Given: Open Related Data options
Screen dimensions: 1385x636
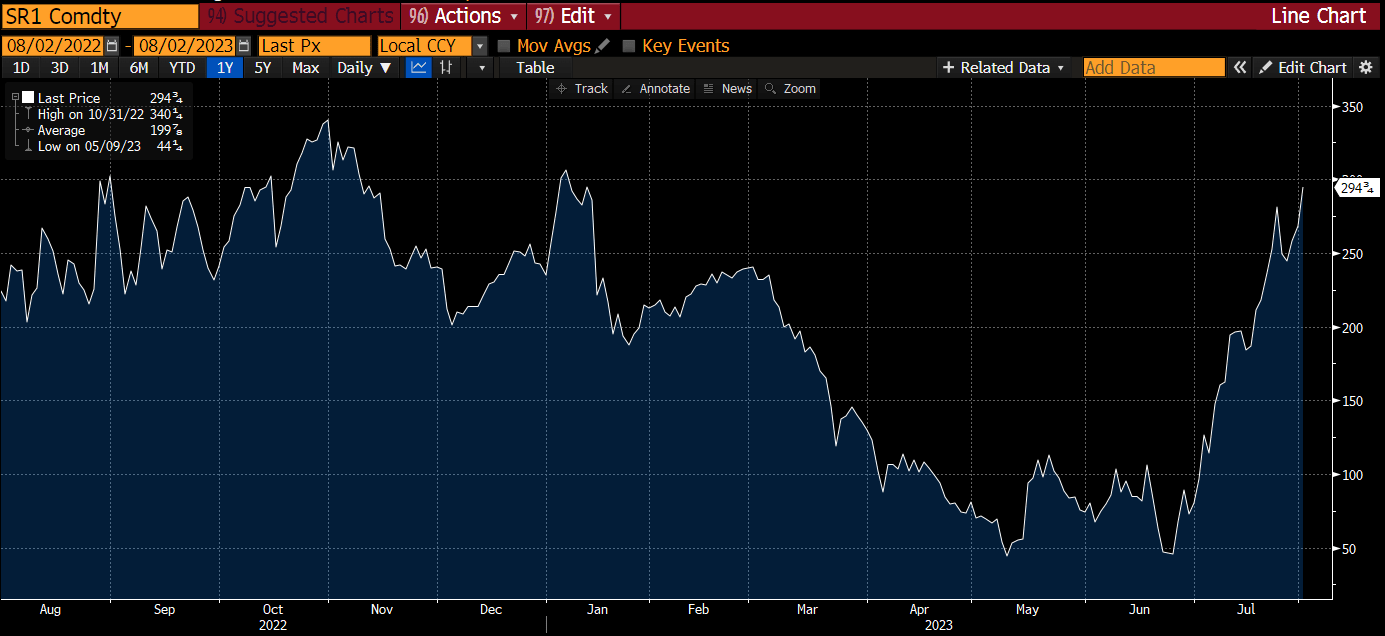Looking at the screenshot, I should 1003,67.
